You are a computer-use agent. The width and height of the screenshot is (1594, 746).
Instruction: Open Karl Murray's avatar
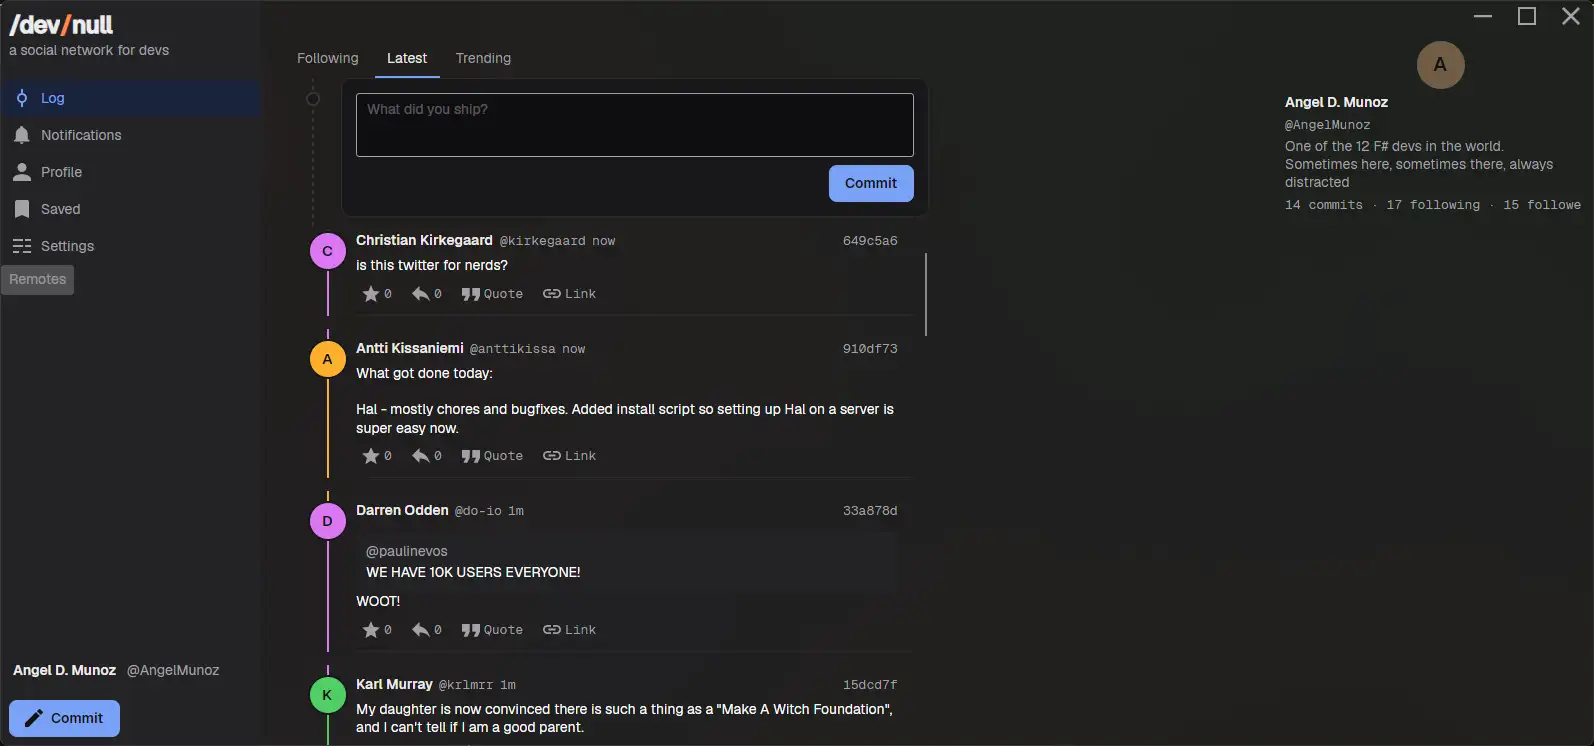pyautogui.click(x=327, y=695)
